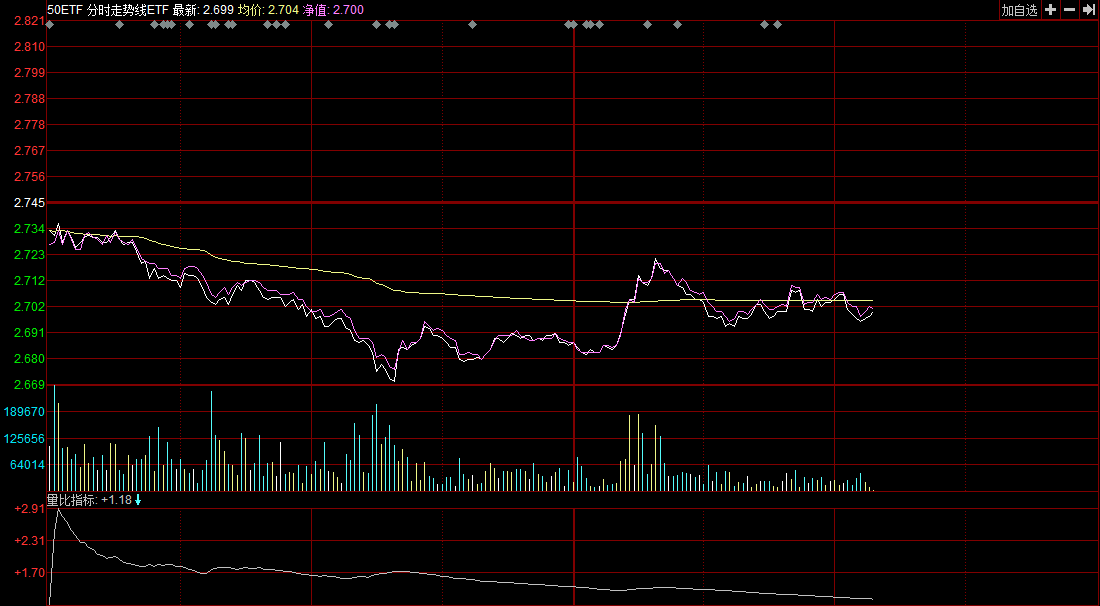The height and width of the screenshot is (606, 1100).
Task: Click the yellow 均价: 2.704 average price label
Action: (269, 10)
